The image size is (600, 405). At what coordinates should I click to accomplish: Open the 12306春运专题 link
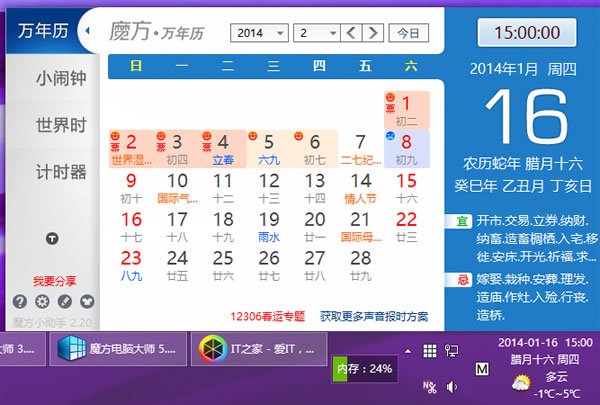(267, 317)
